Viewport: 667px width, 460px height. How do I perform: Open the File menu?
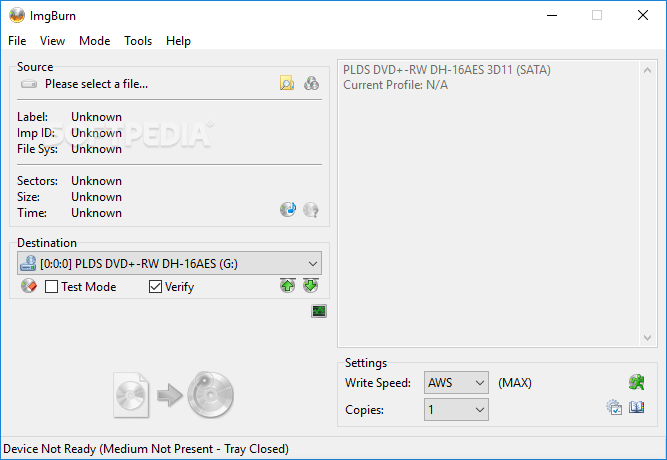[x=17, y=41]
